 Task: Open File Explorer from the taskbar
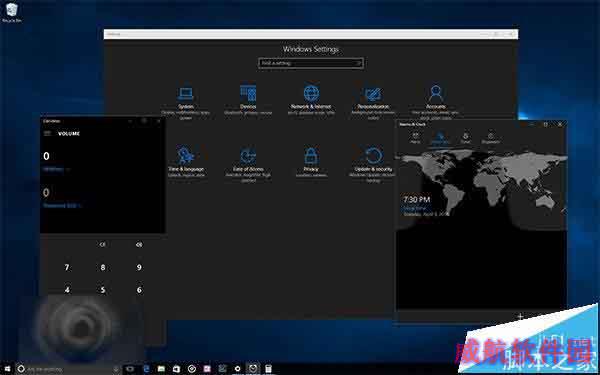pyautogui.click(x=161, y=369)
